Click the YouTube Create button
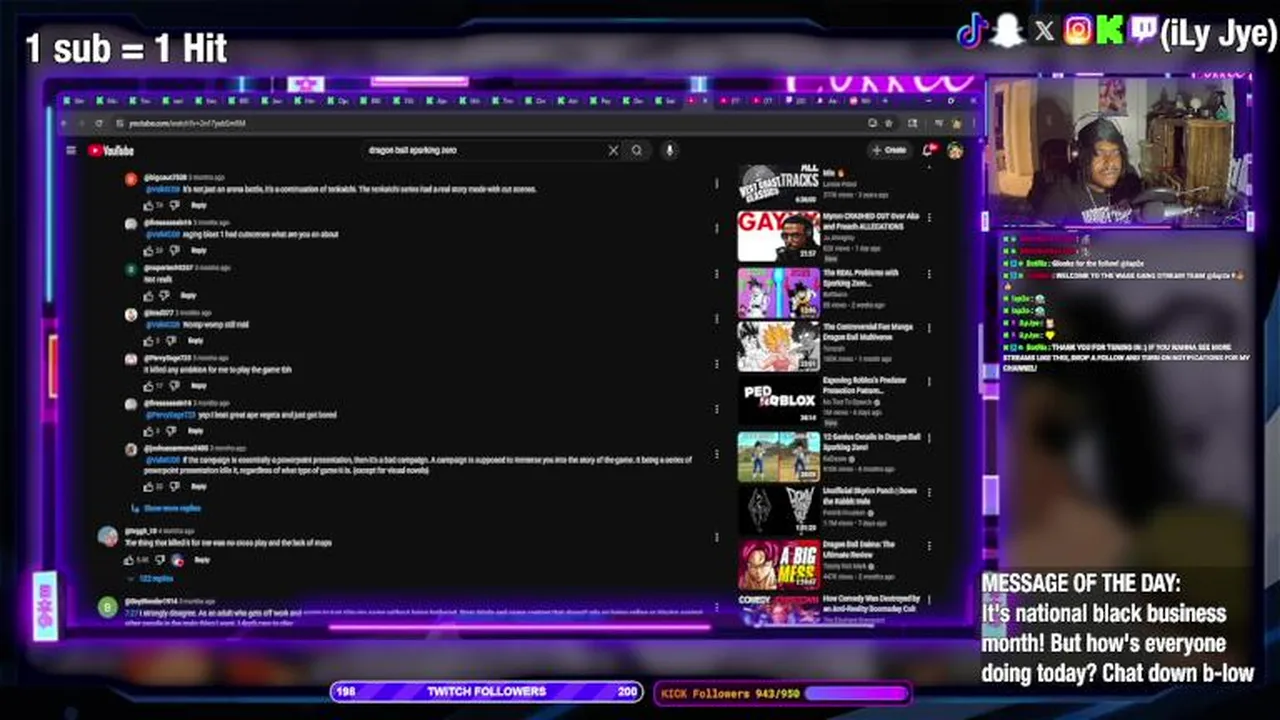Screen dimensions: 1280x720 (889, 150)
